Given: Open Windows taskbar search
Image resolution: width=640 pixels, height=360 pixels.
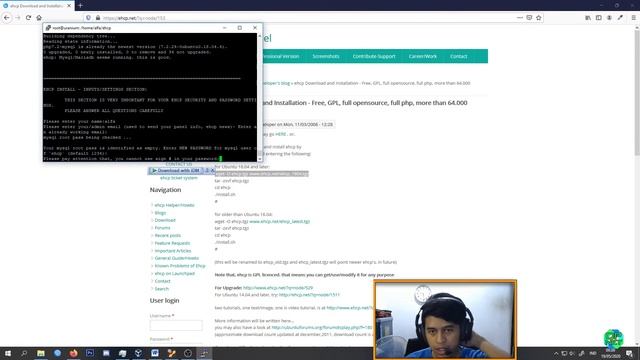Looking at the screenshot, I should 24,353.
